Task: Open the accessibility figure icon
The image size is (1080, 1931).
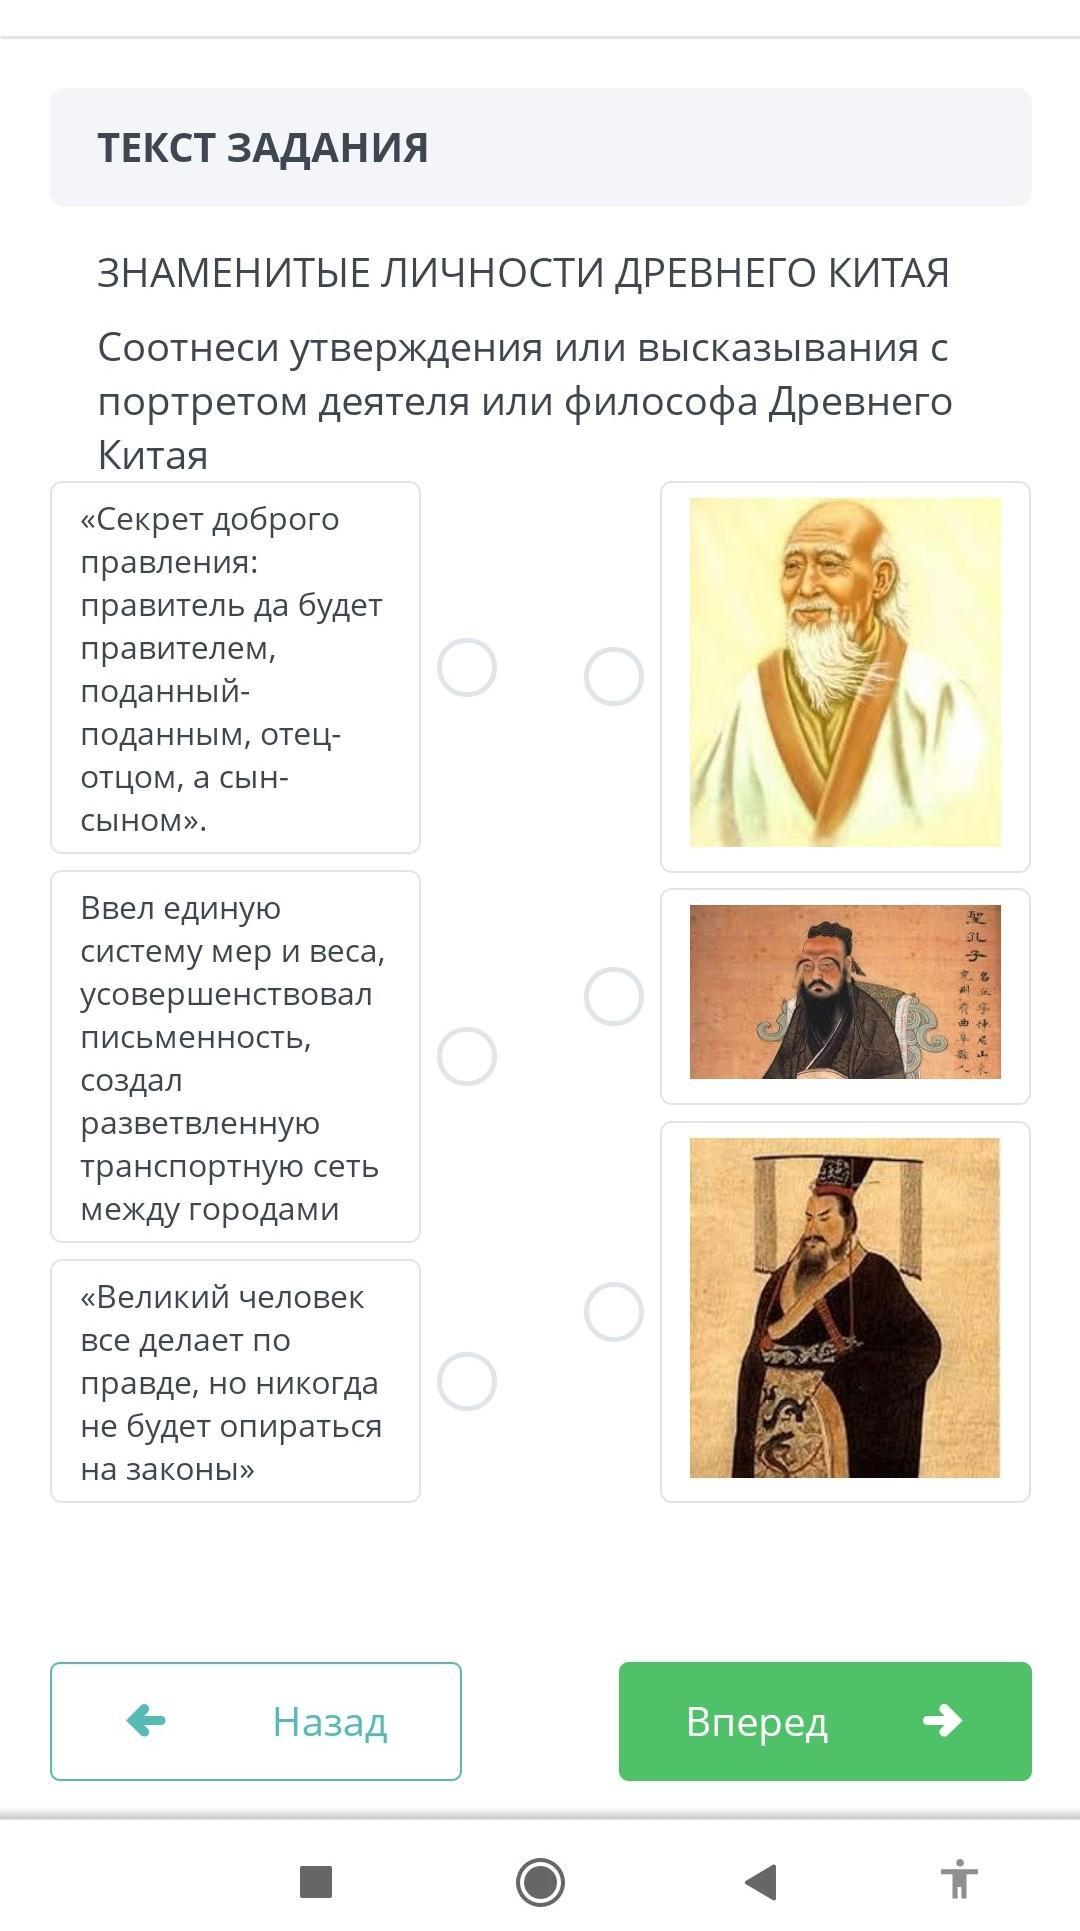Action: [958, 1879]
